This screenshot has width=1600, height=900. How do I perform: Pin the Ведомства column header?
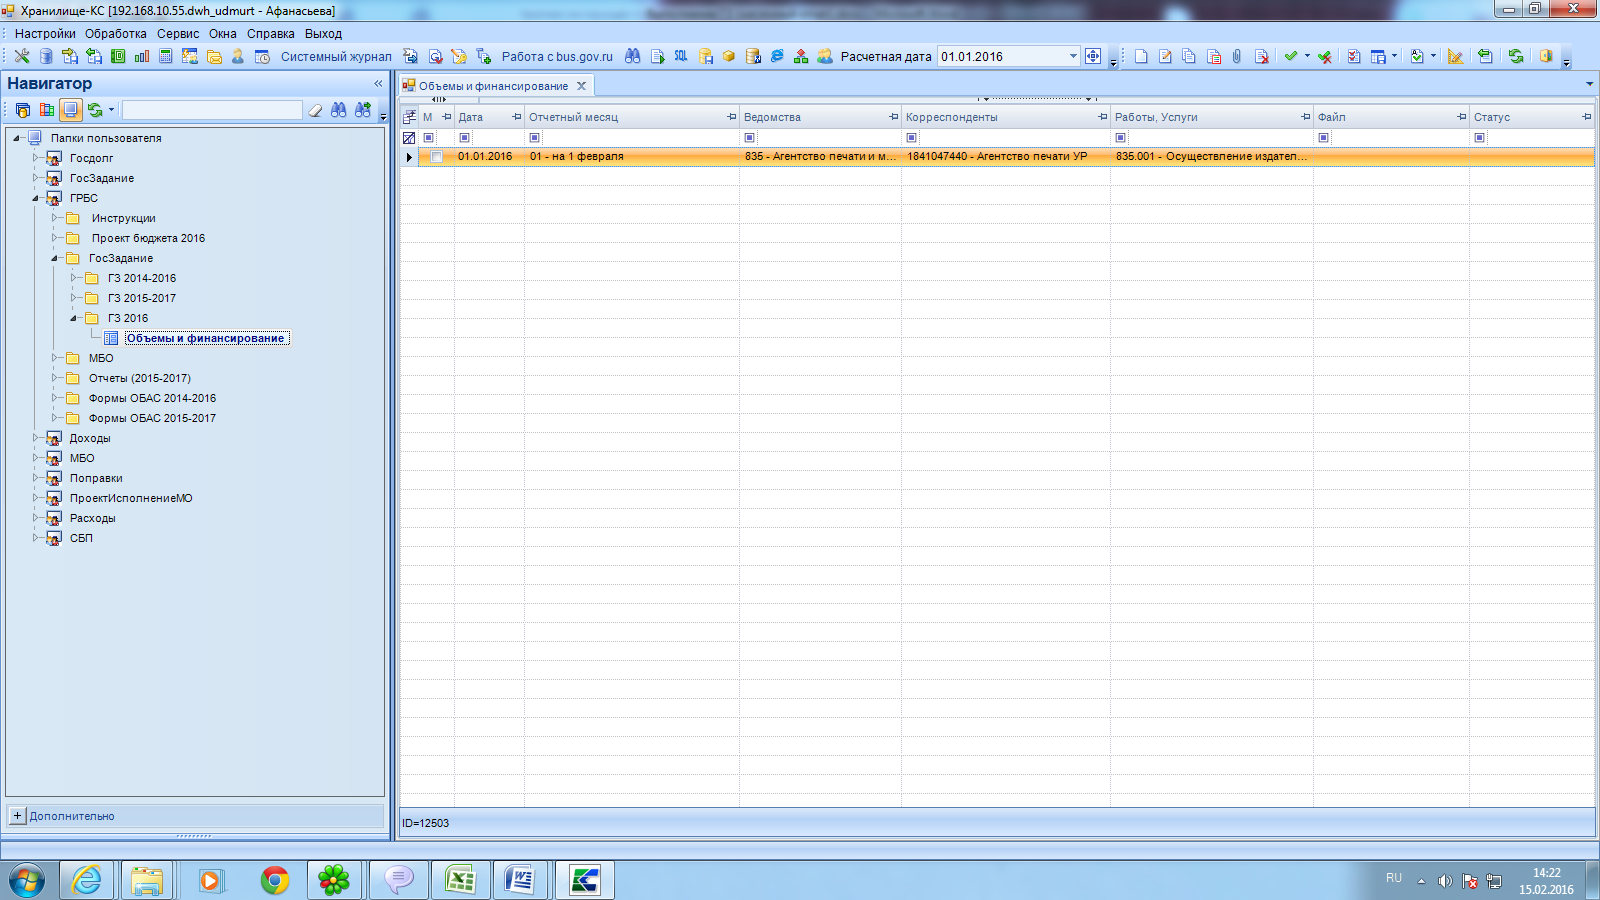(893, 117)
